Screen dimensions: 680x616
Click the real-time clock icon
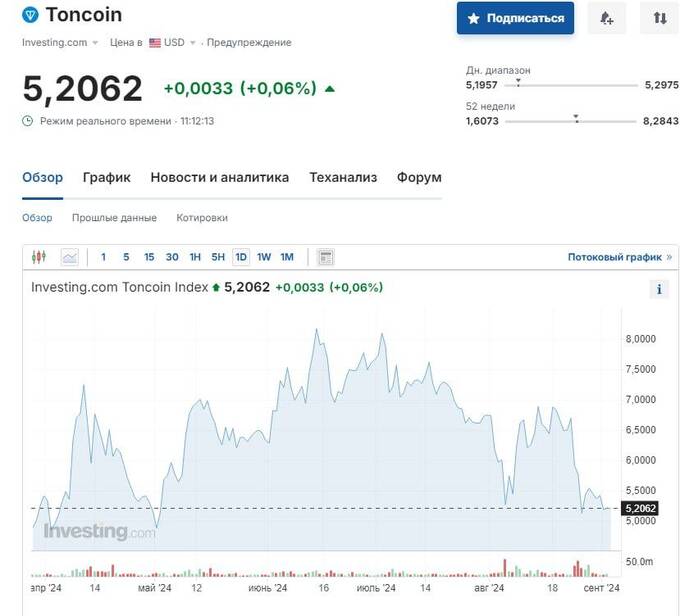pos(27,121)
